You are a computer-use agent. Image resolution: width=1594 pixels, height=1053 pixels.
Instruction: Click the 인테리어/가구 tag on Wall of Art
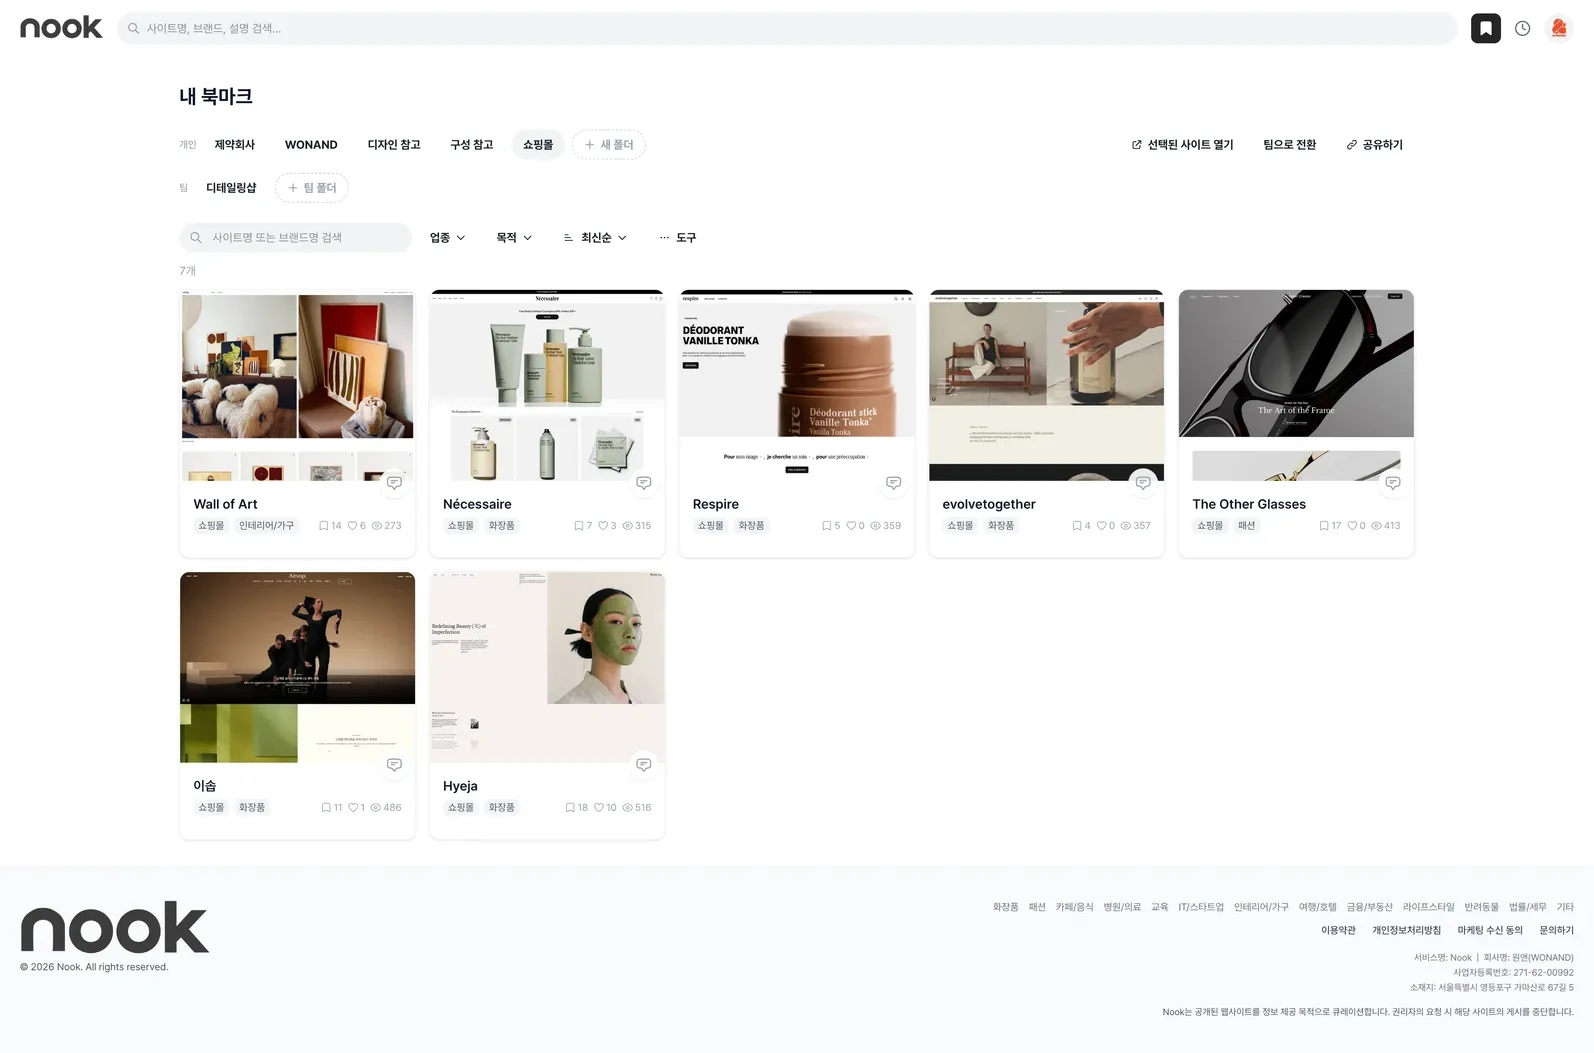pyautogui.click(x=266, y=526)
